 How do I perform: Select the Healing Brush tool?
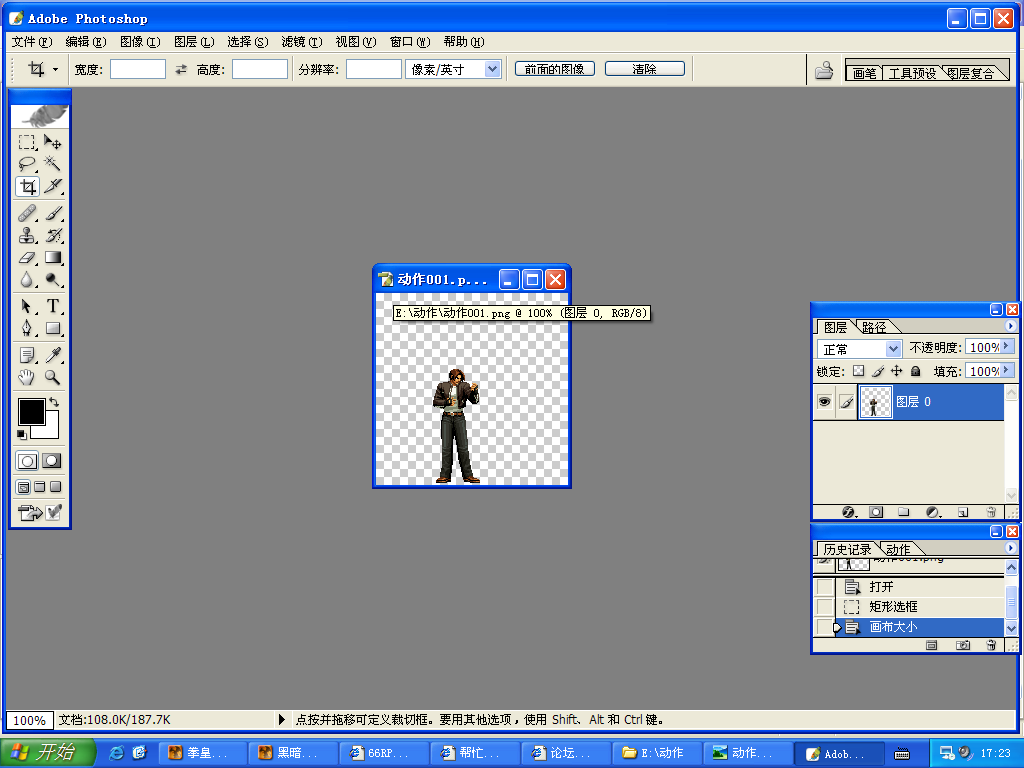tap(27, 213)
